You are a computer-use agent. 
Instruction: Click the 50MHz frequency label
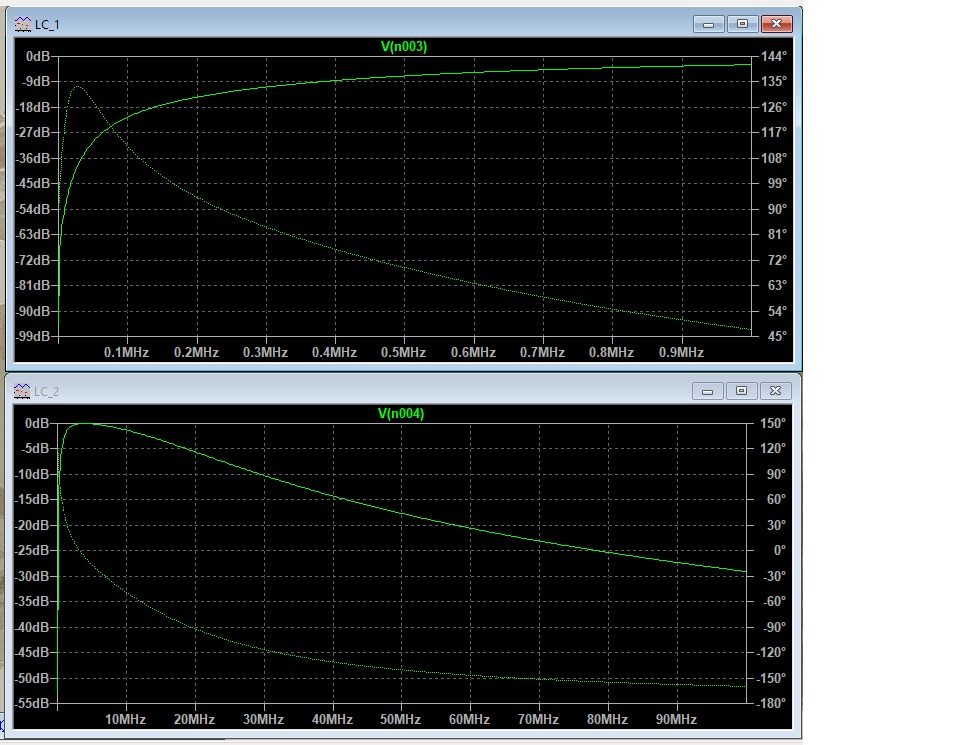coord(400,720)
